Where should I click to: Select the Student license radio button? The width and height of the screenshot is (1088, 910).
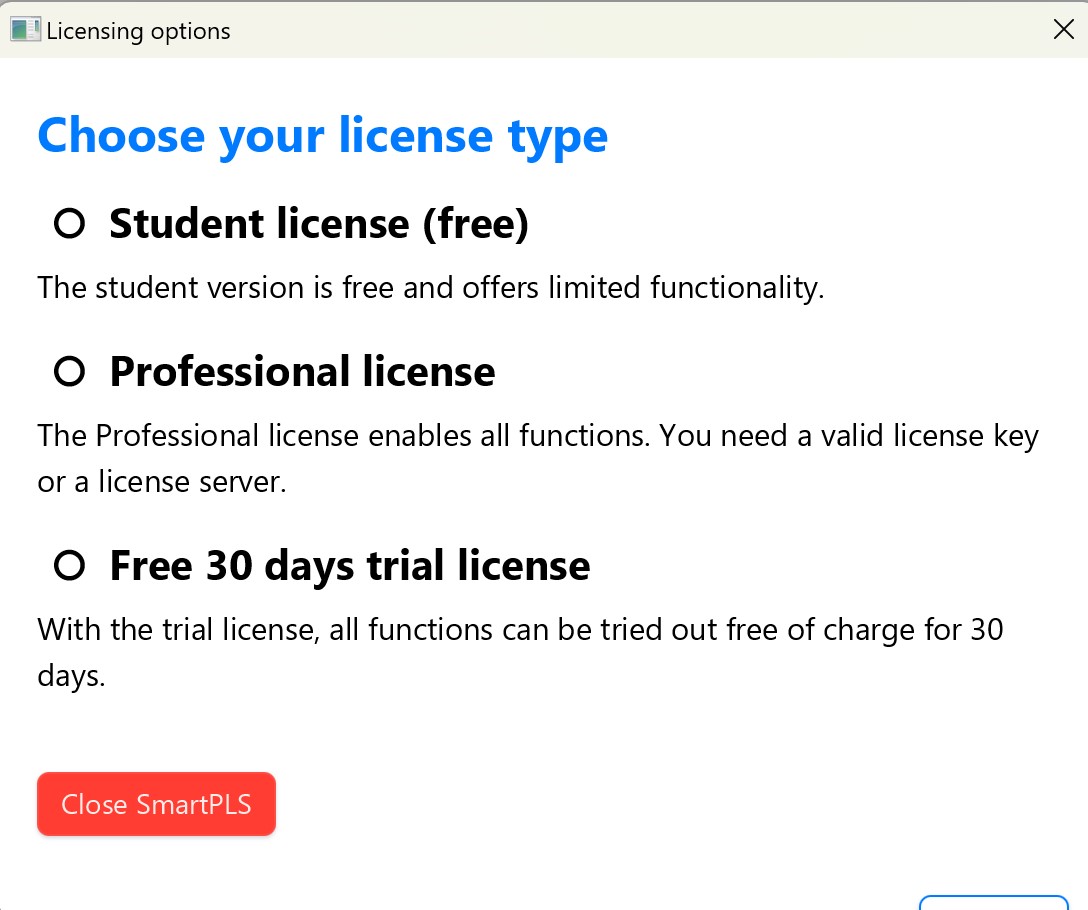pos(69,224)
